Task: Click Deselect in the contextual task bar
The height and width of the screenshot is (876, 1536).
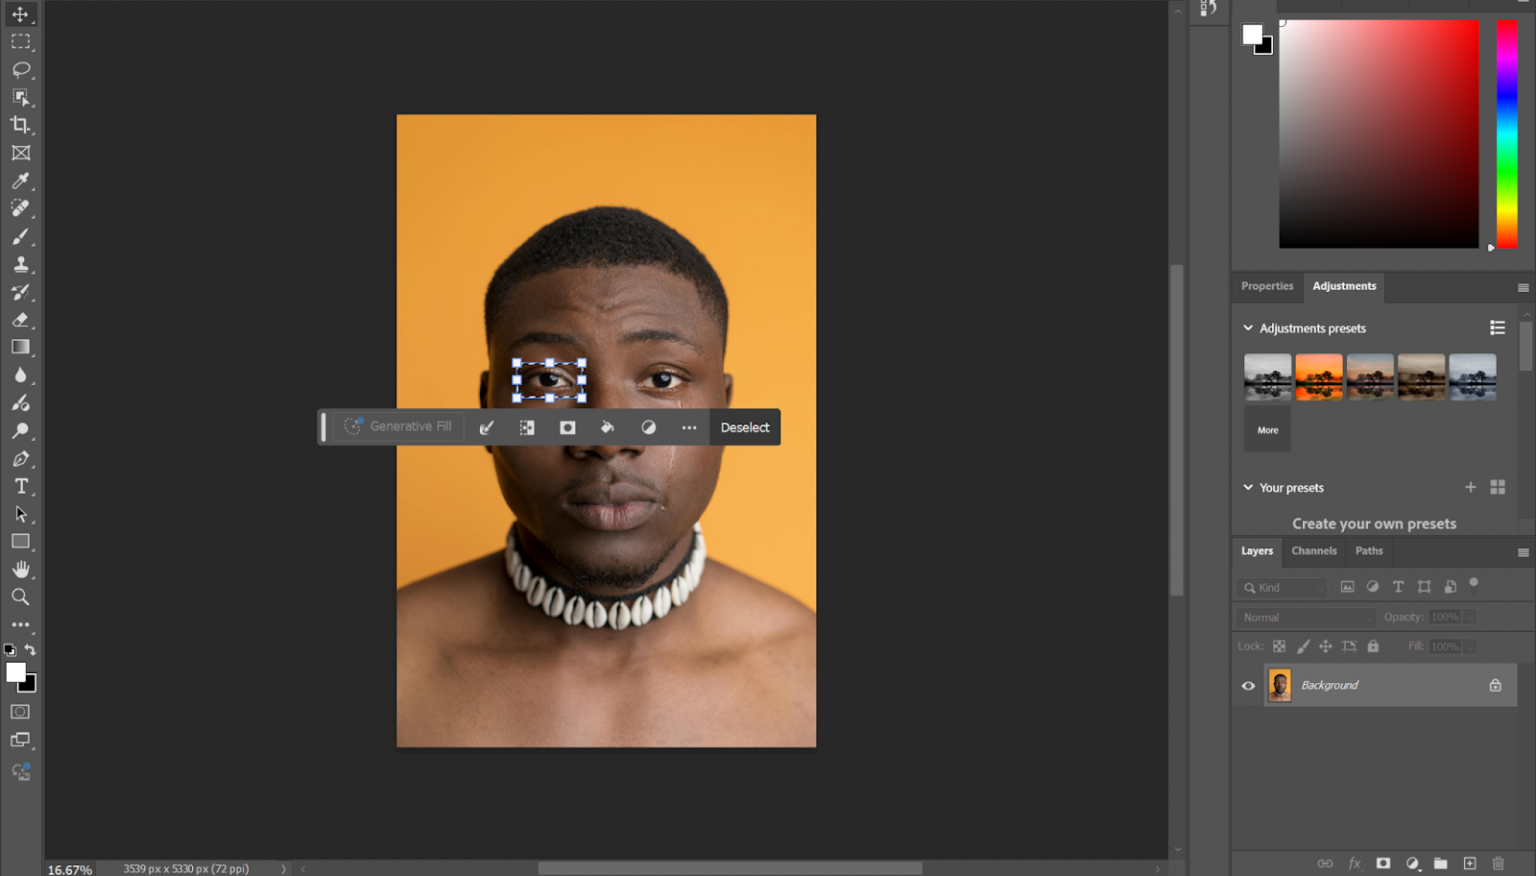Action: point(745,427)
